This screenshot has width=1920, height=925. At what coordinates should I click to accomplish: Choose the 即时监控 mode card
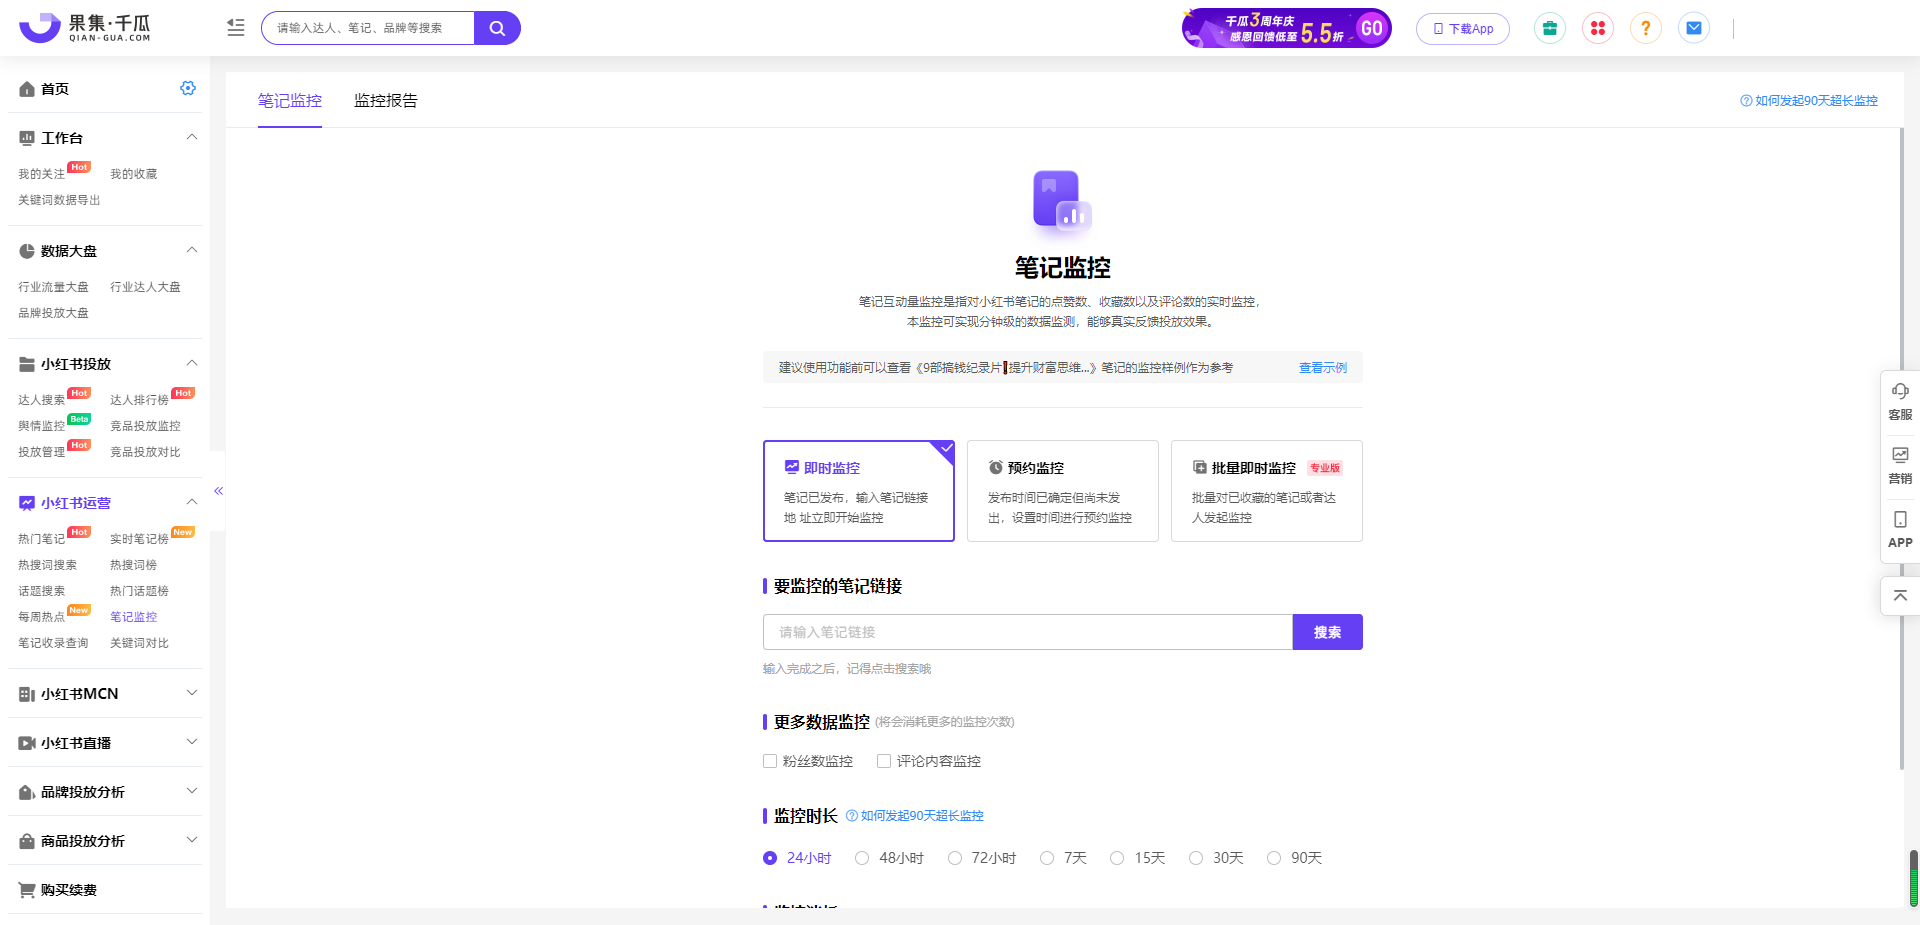tap(859, 491)
